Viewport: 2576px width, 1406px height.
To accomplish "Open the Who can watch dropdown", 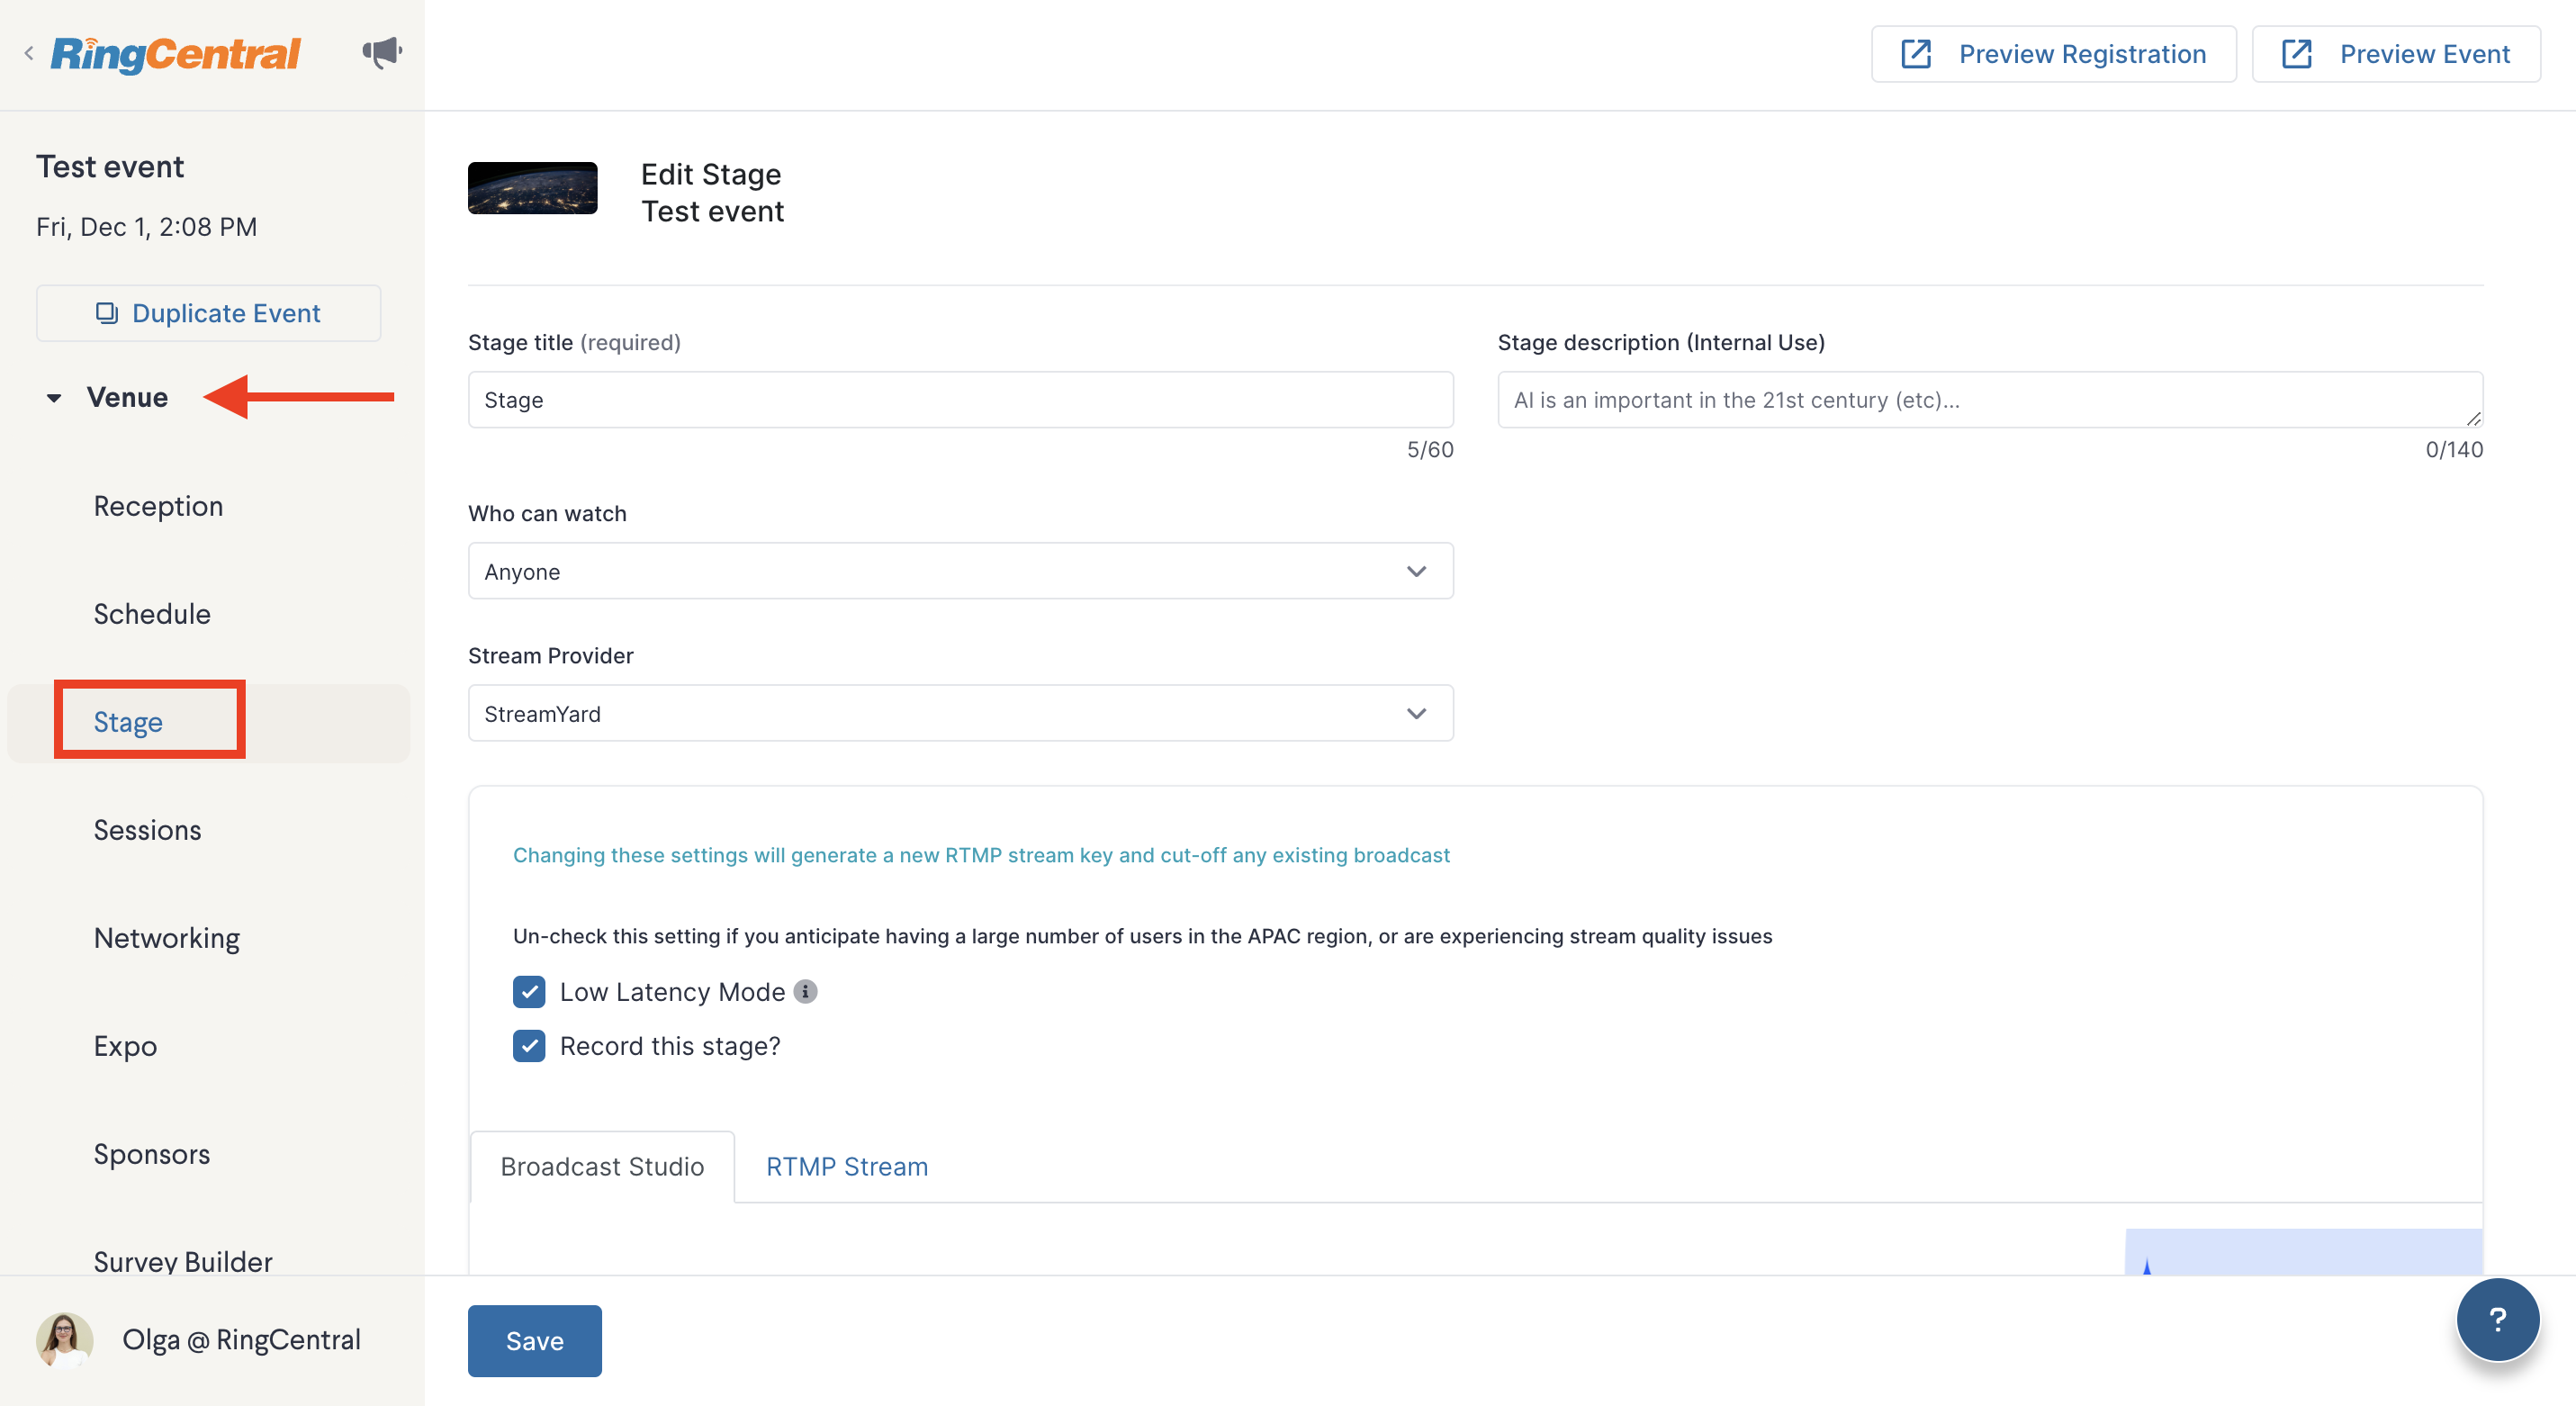I will (x=960, y=571).
